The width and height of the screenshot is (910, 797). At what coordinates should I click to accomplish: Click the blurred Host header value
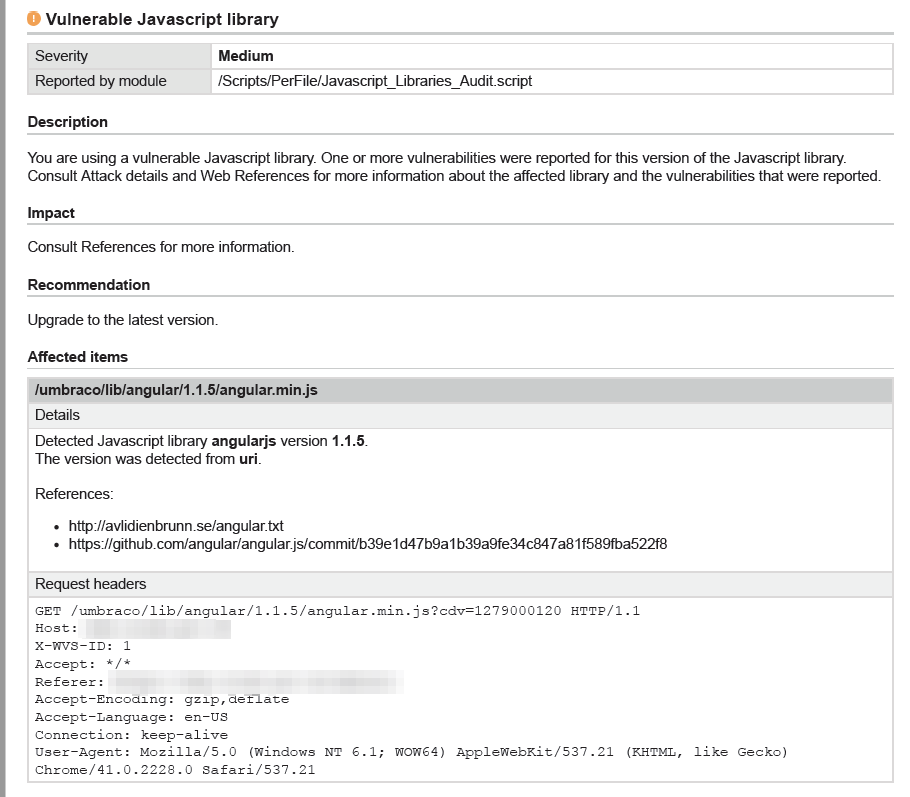[156, 629]
